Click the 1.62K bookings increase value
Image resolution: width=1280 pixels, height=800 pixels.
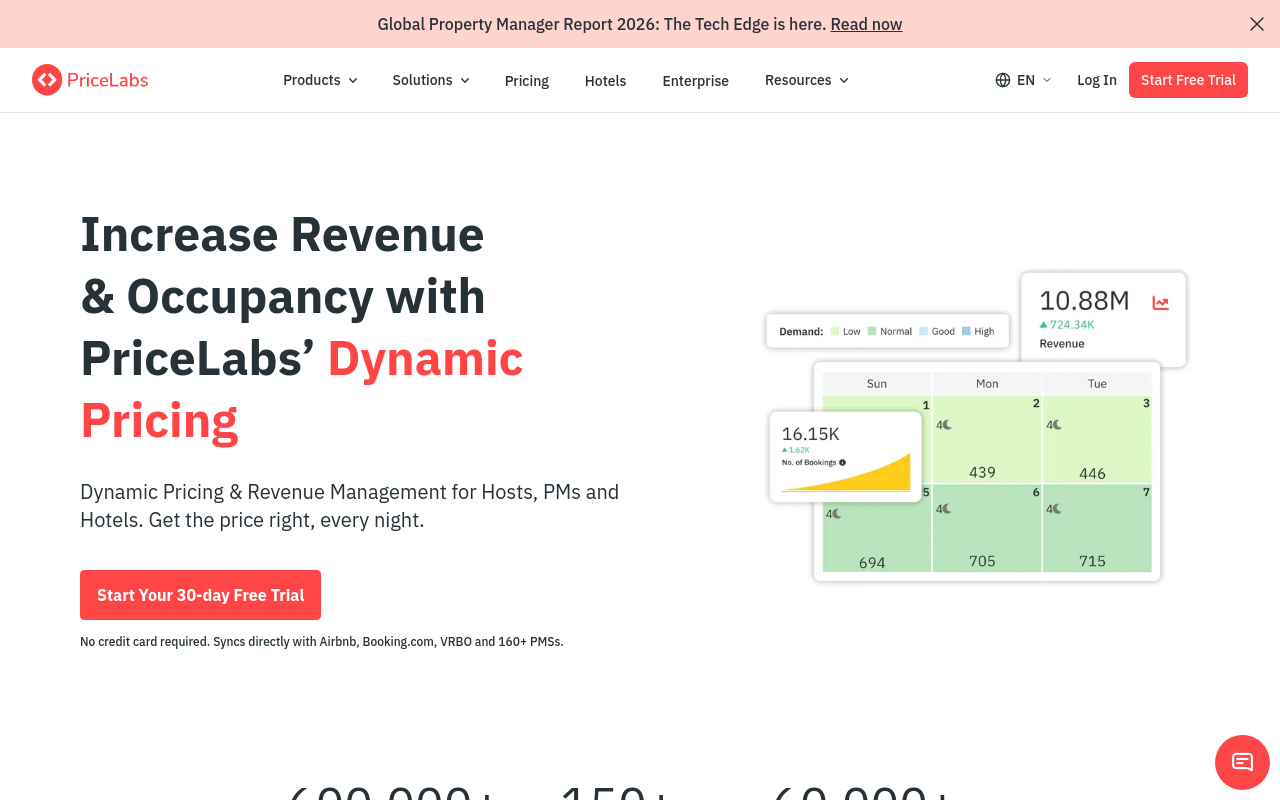tap(799, 450)
